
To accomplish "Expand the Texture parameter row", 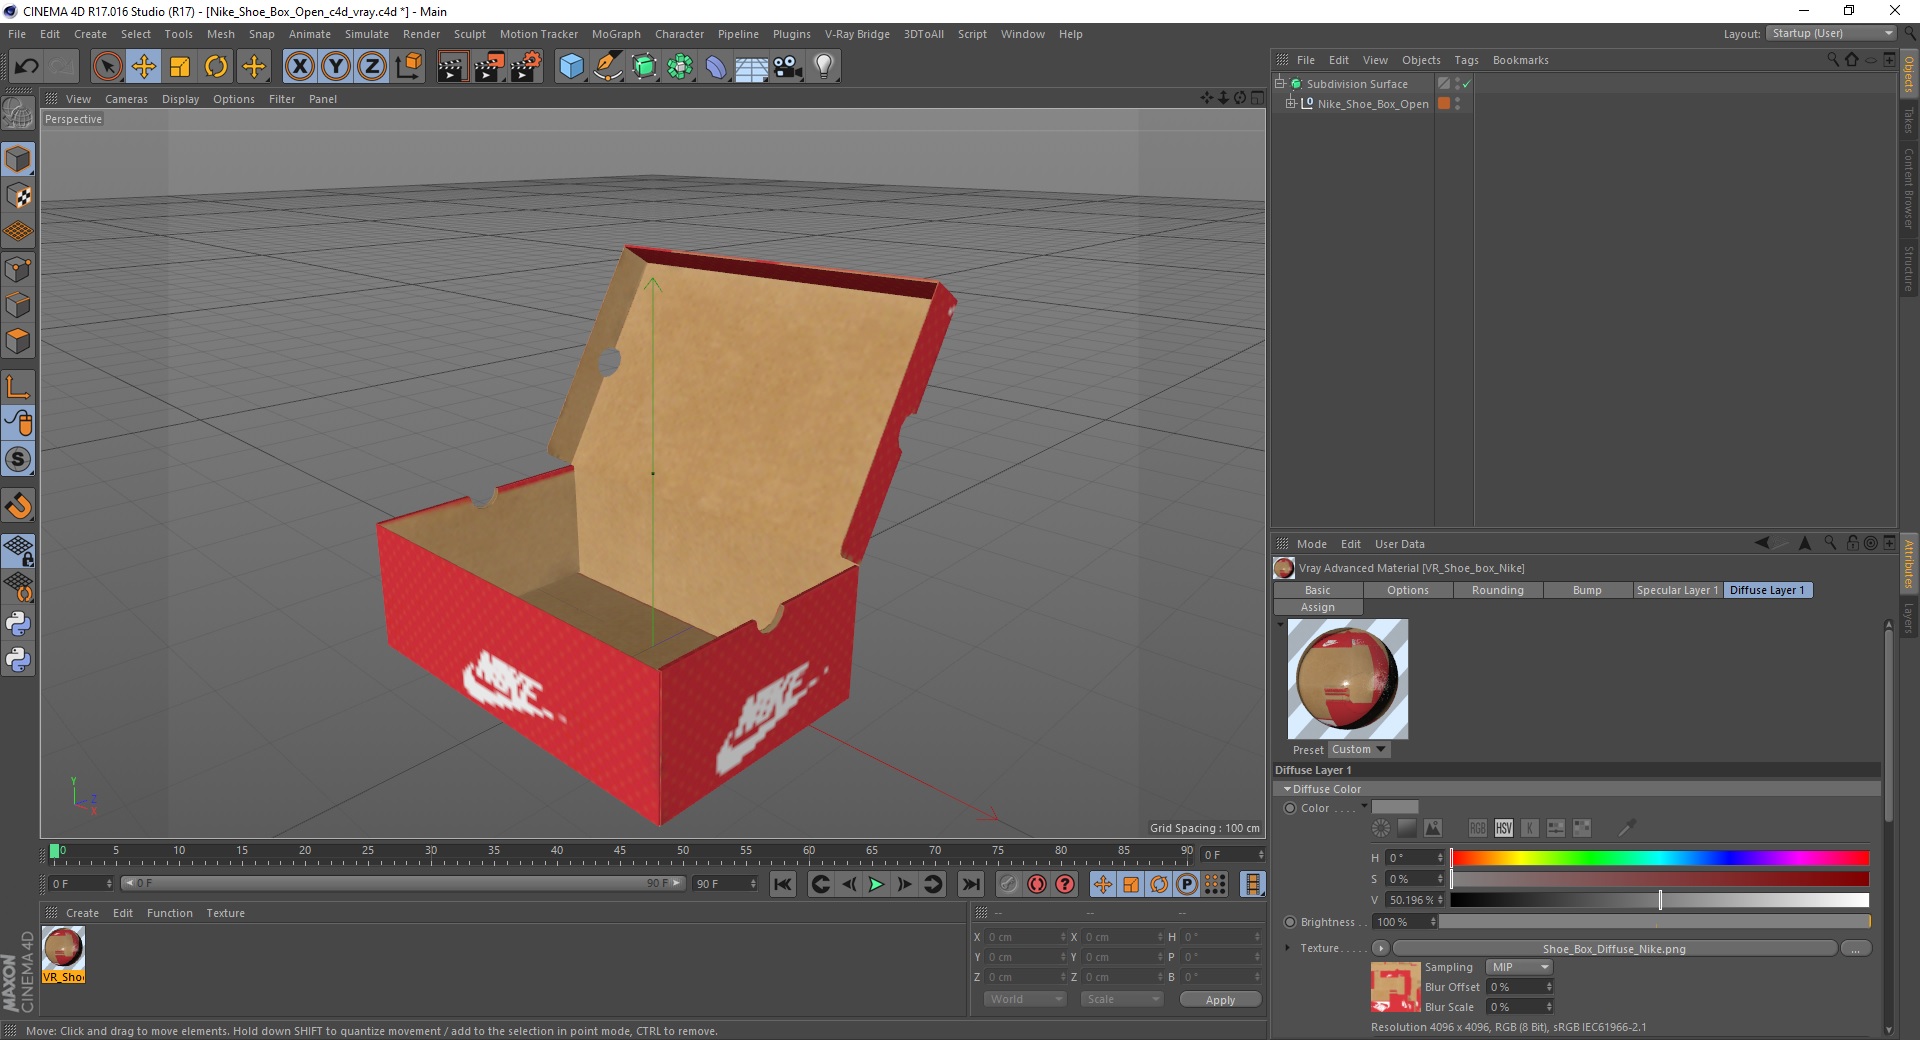I will point(1288,948).
